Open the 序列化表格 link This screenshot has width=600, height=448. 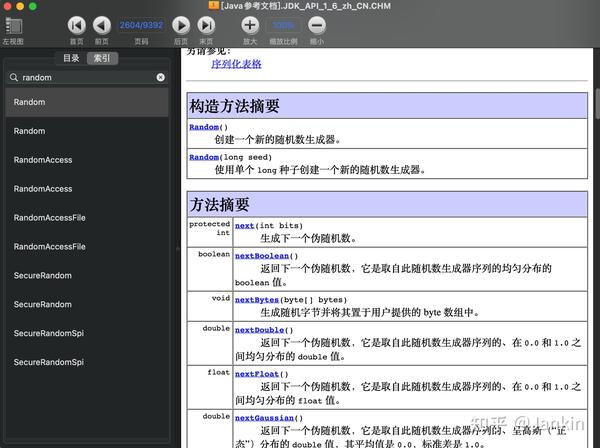click(236, 64)
